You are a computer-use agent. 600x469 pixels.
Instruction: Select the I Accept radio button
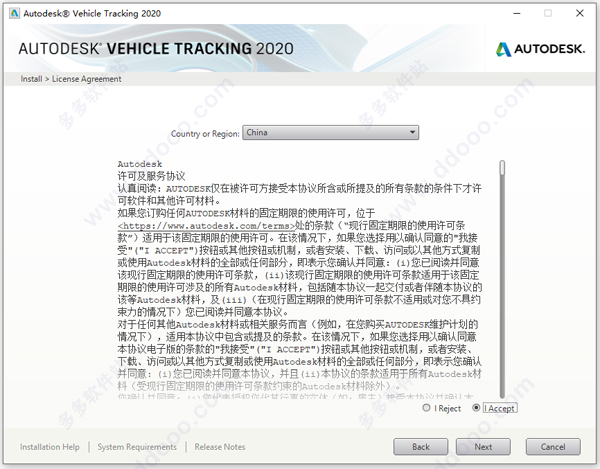476,408
